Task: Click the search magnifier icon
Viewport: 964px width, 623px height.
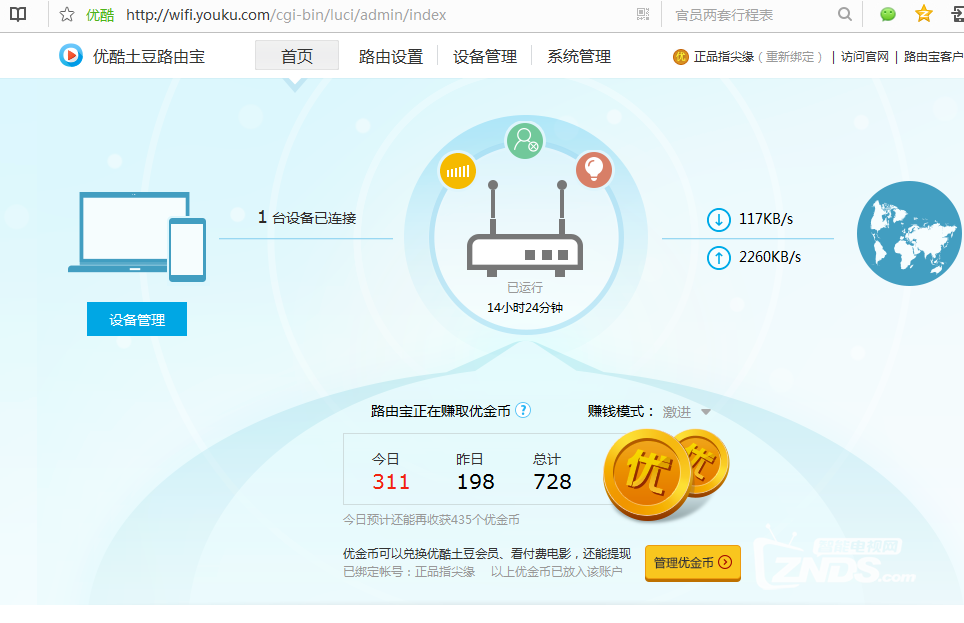Action: click(845, 14)
